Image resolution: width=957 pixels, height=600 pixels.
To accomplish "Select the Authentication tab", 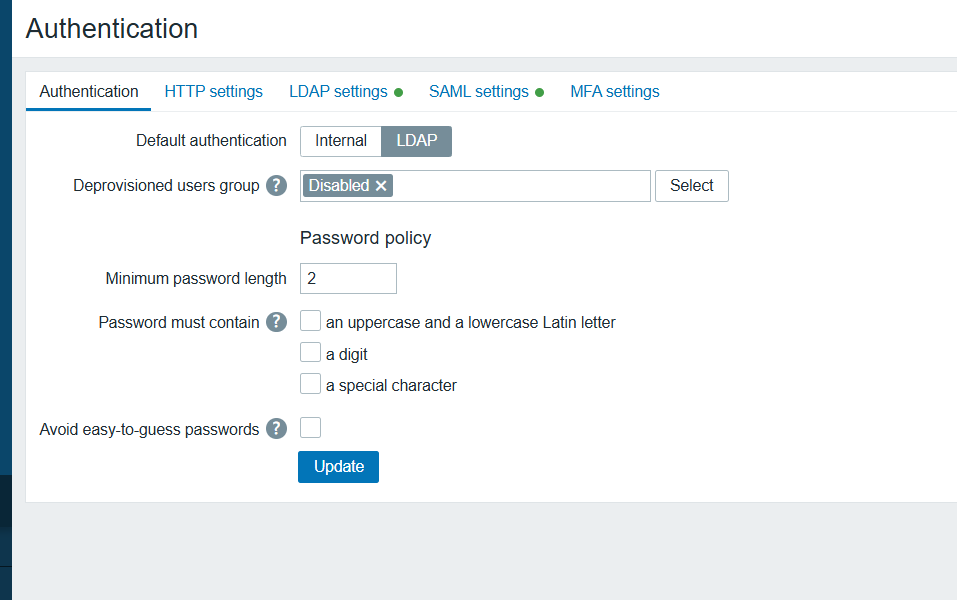I will coord(89,92).
